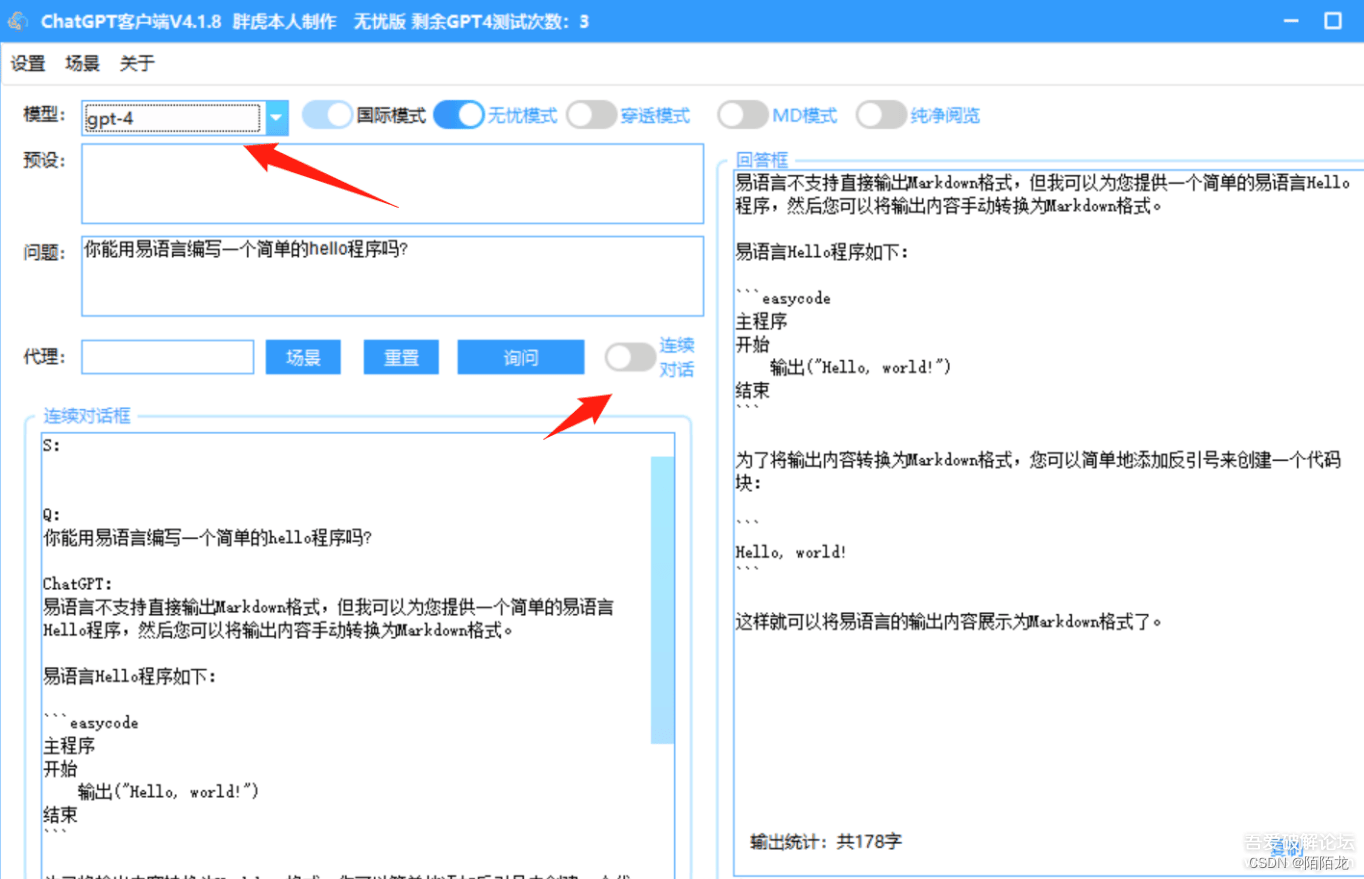This screenshot has width=1364, height=879.
Task: Click the 连续对话框 group label
Action: point(87,416)
